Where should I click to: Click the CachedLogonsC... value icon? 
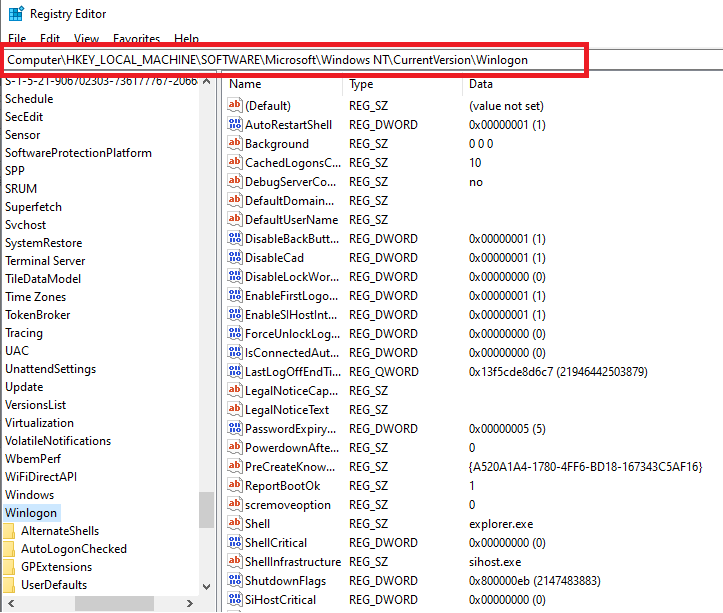pos(235,162)
